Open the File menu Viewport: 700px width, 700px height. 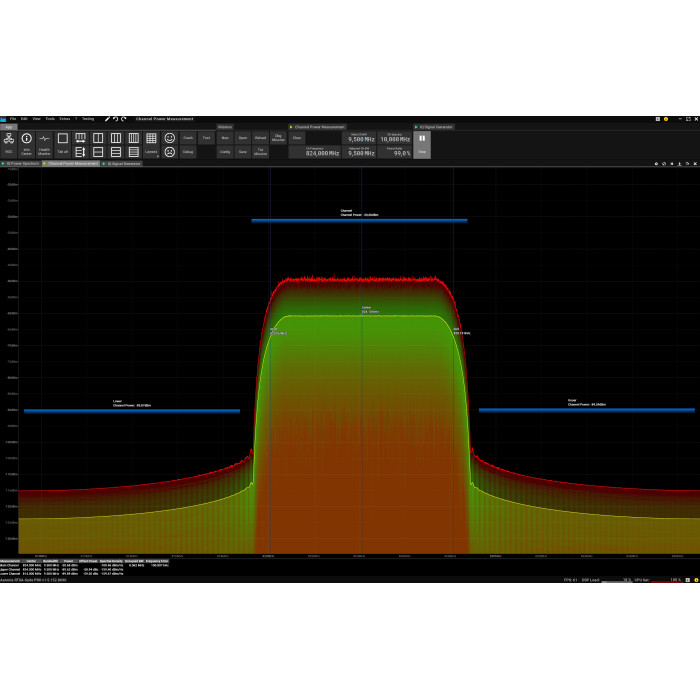12,118
